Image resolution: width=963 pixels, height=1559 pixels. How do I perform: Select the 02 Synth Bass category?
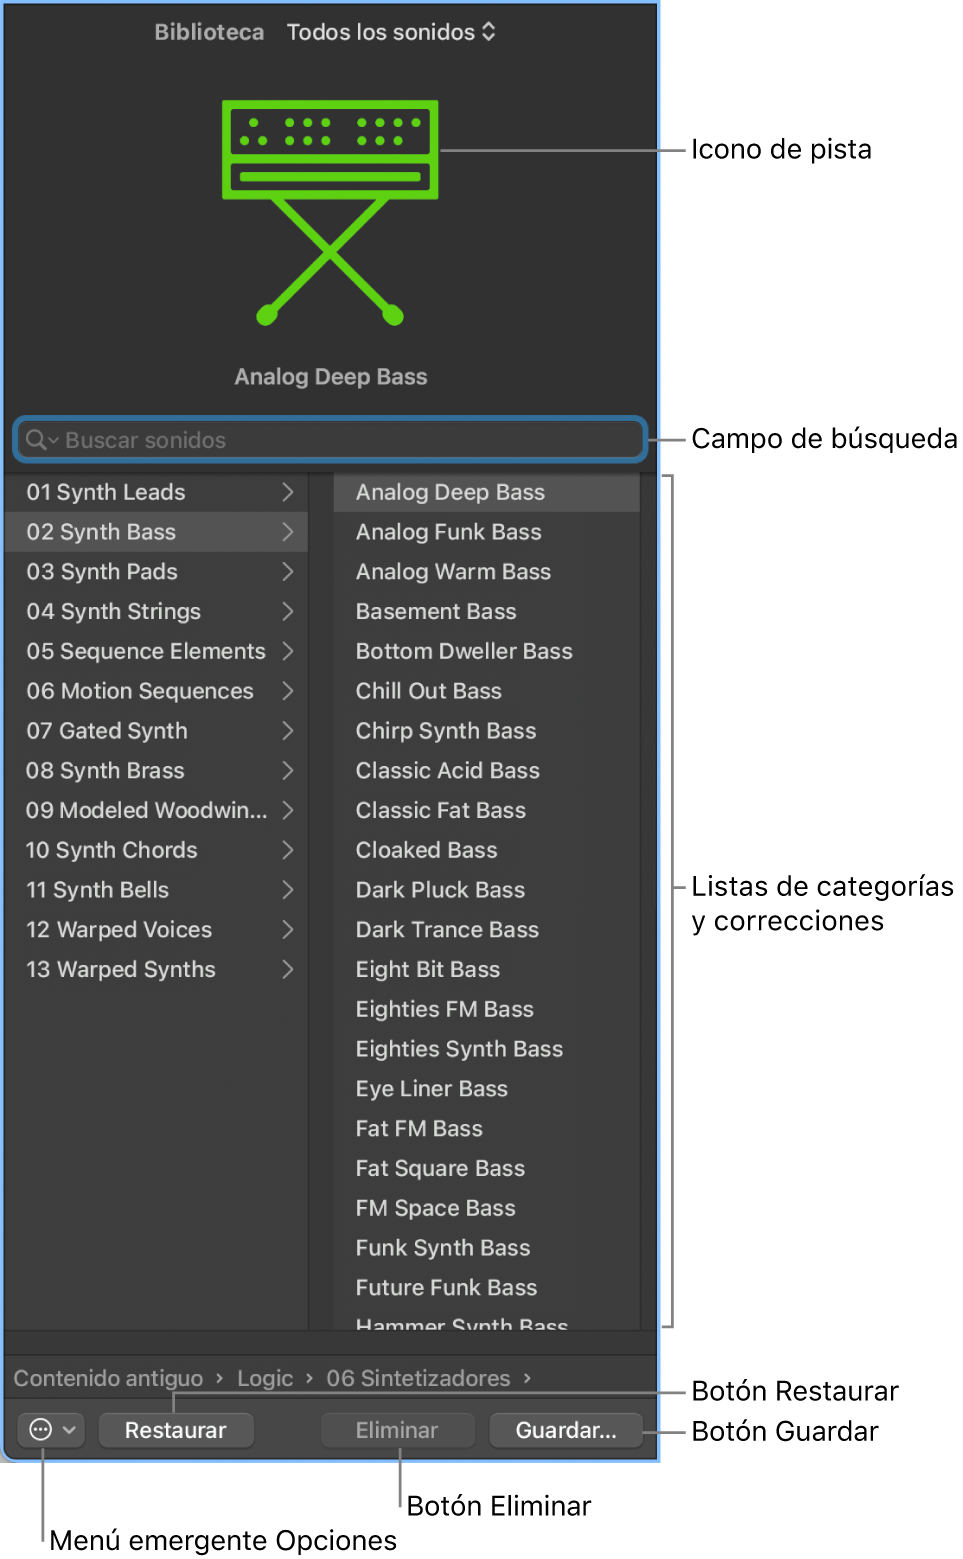[x=102, y=532]
